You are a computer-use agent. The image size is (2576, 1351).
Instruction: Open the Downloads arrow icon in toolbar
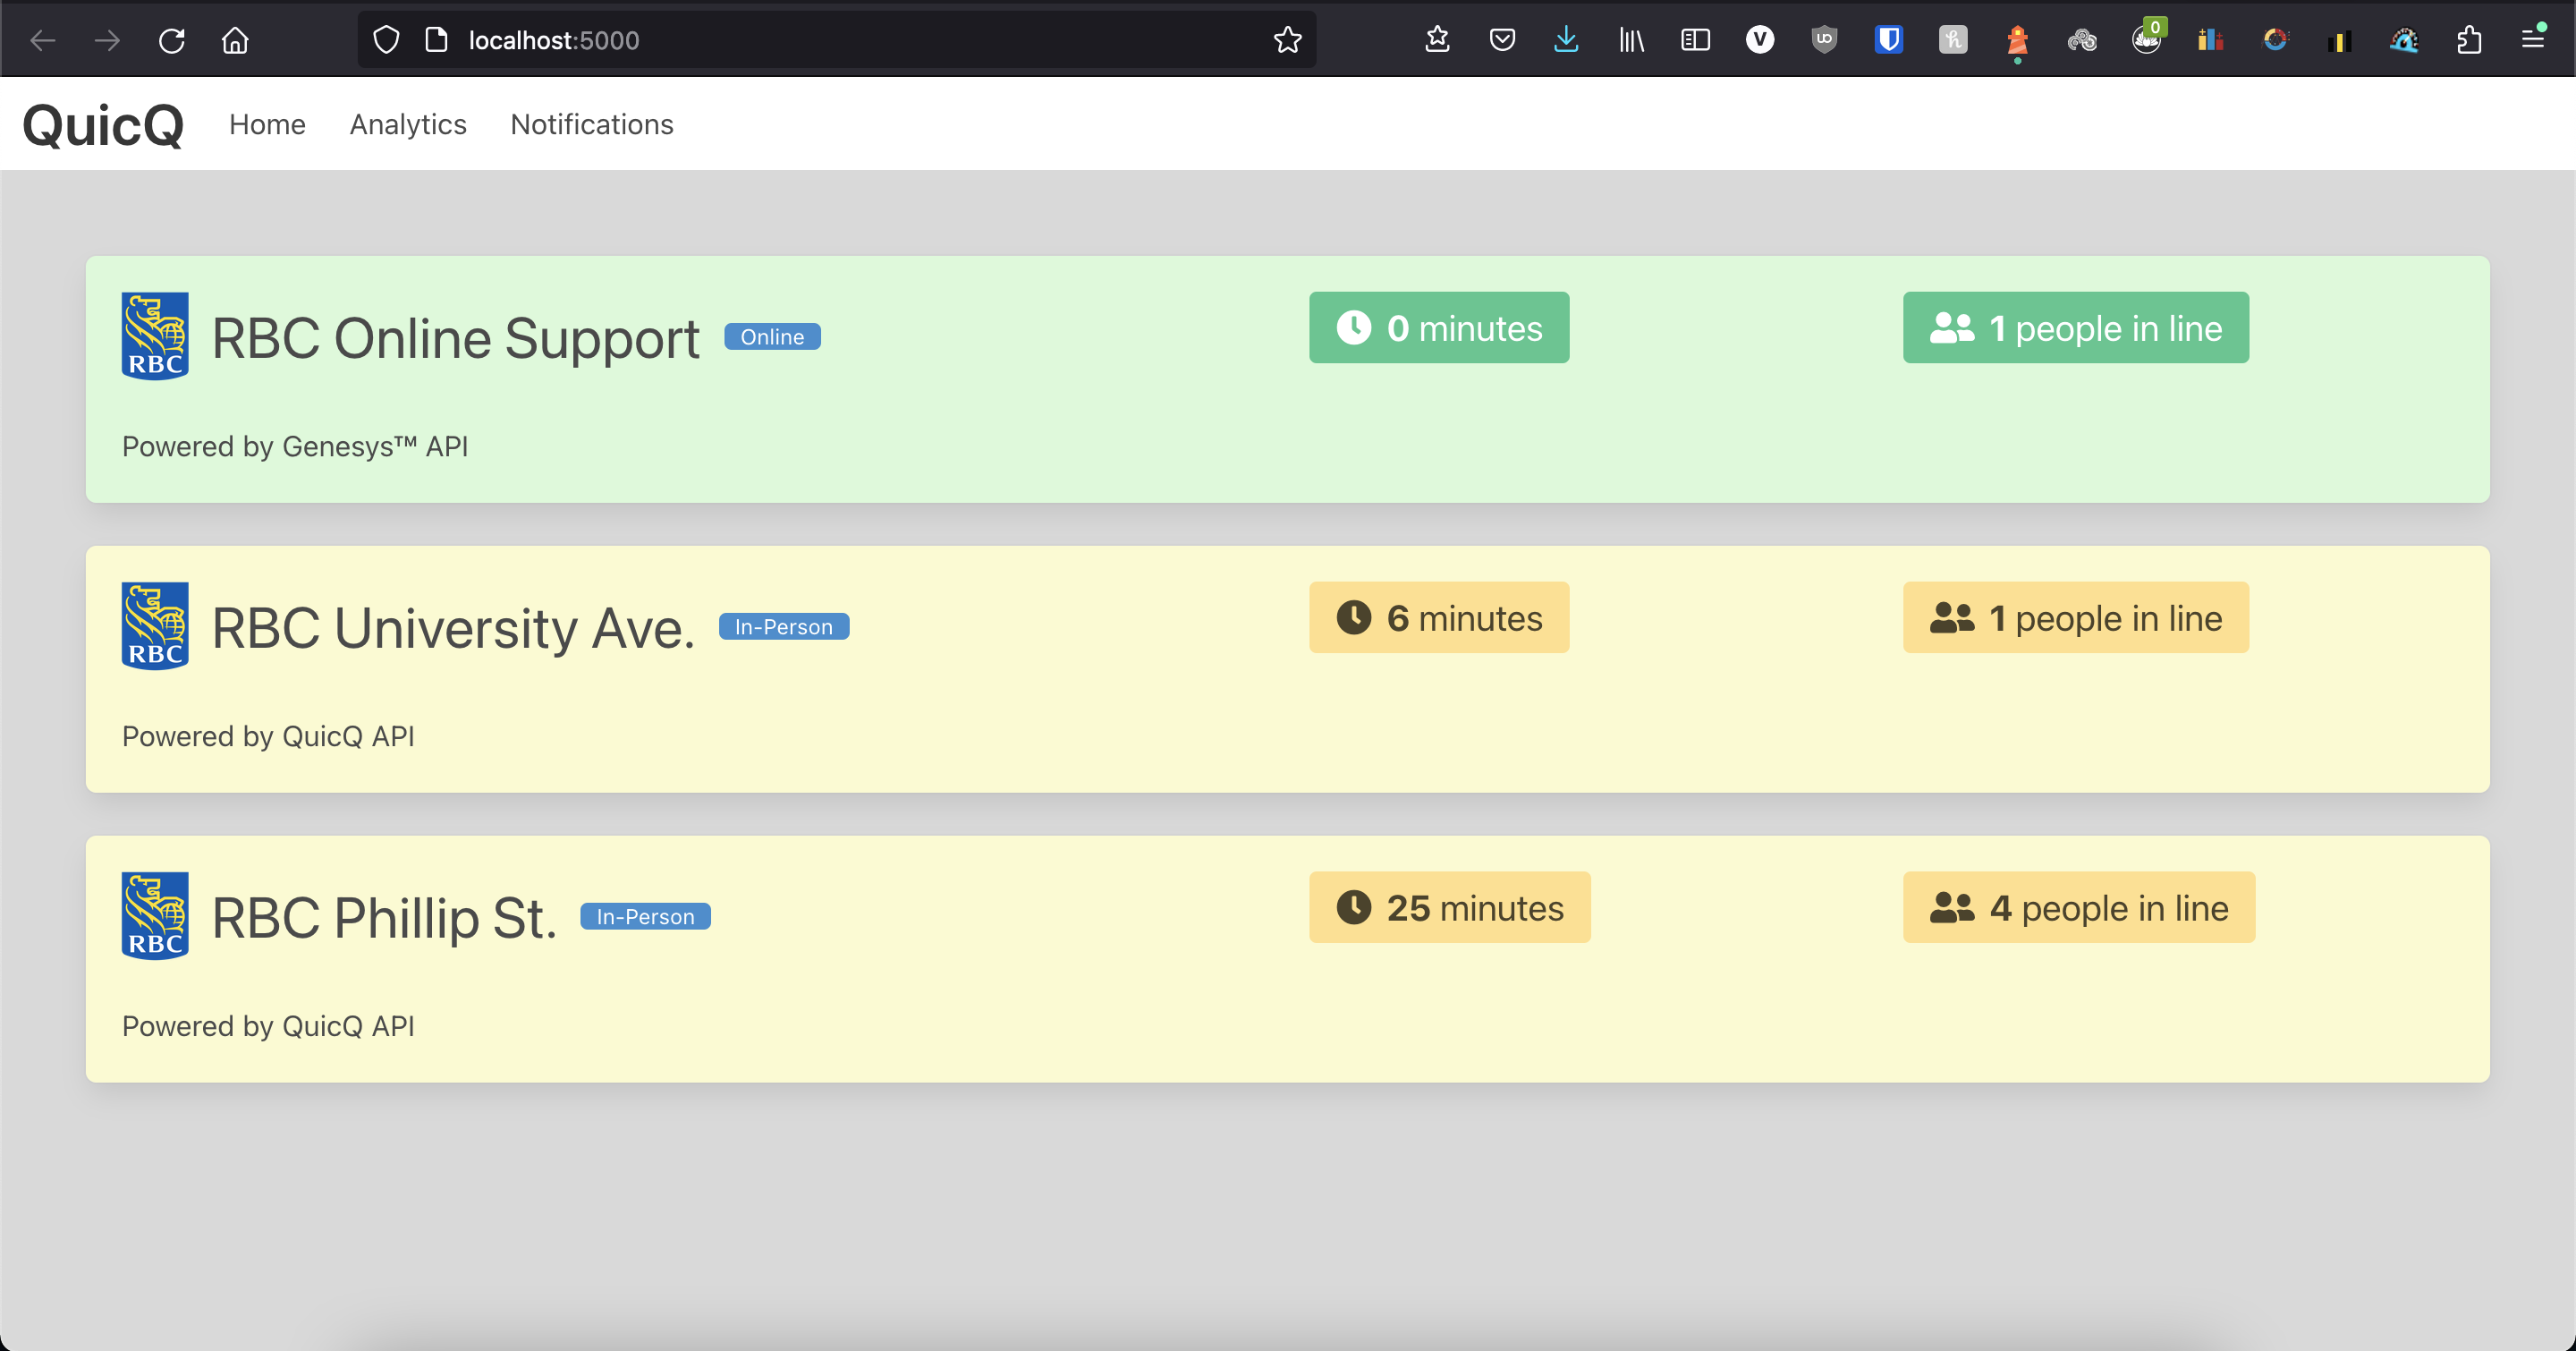[1566, 40]
